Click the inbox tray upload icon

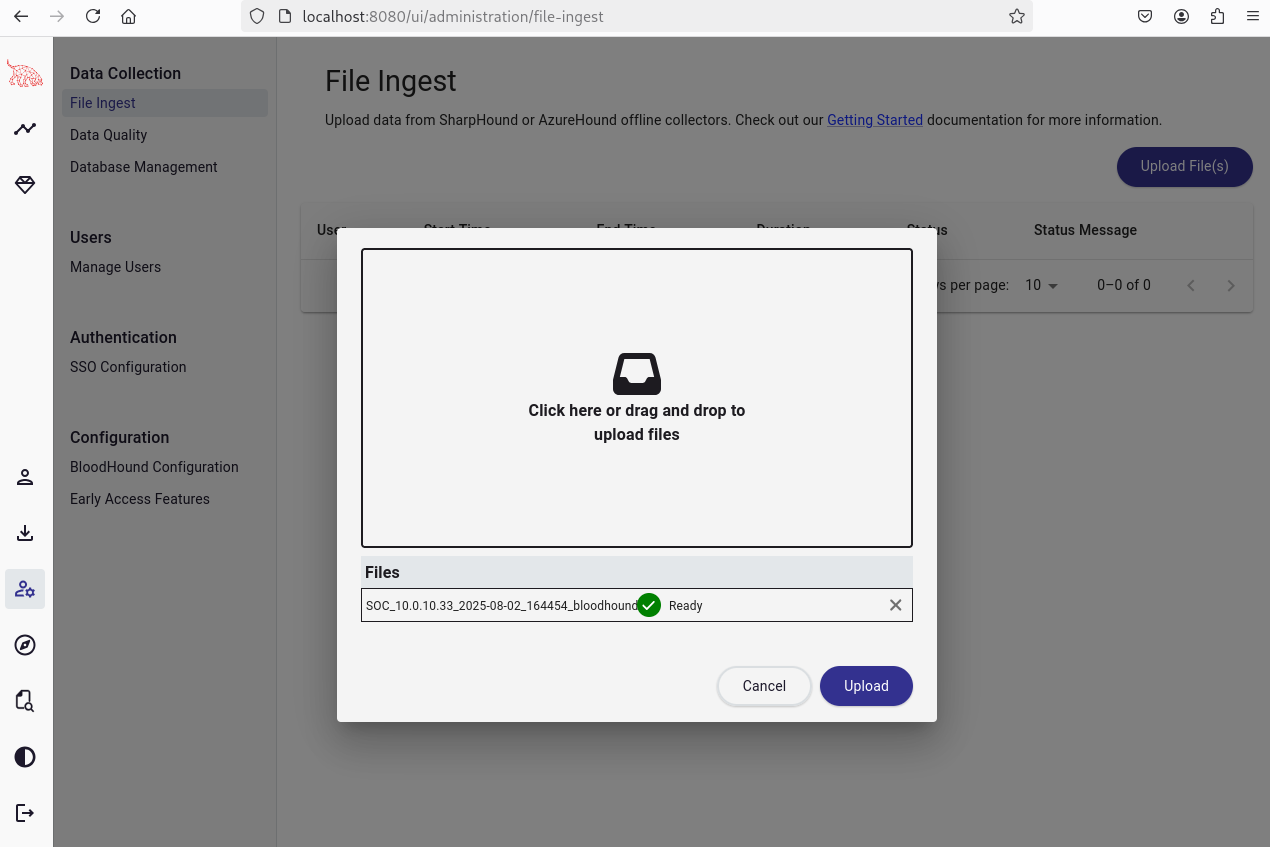637,374
